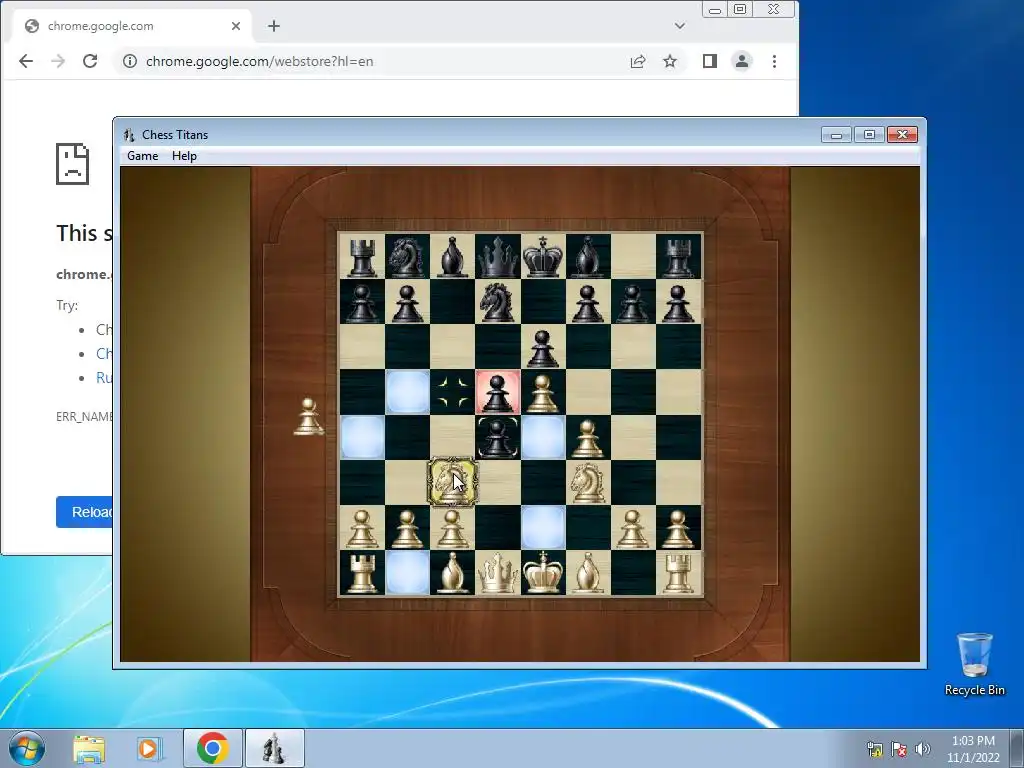Select the black knight on d7
The width and height of the screenshot is (1024, 768).
pyautogui.click(x=498, y=302)
